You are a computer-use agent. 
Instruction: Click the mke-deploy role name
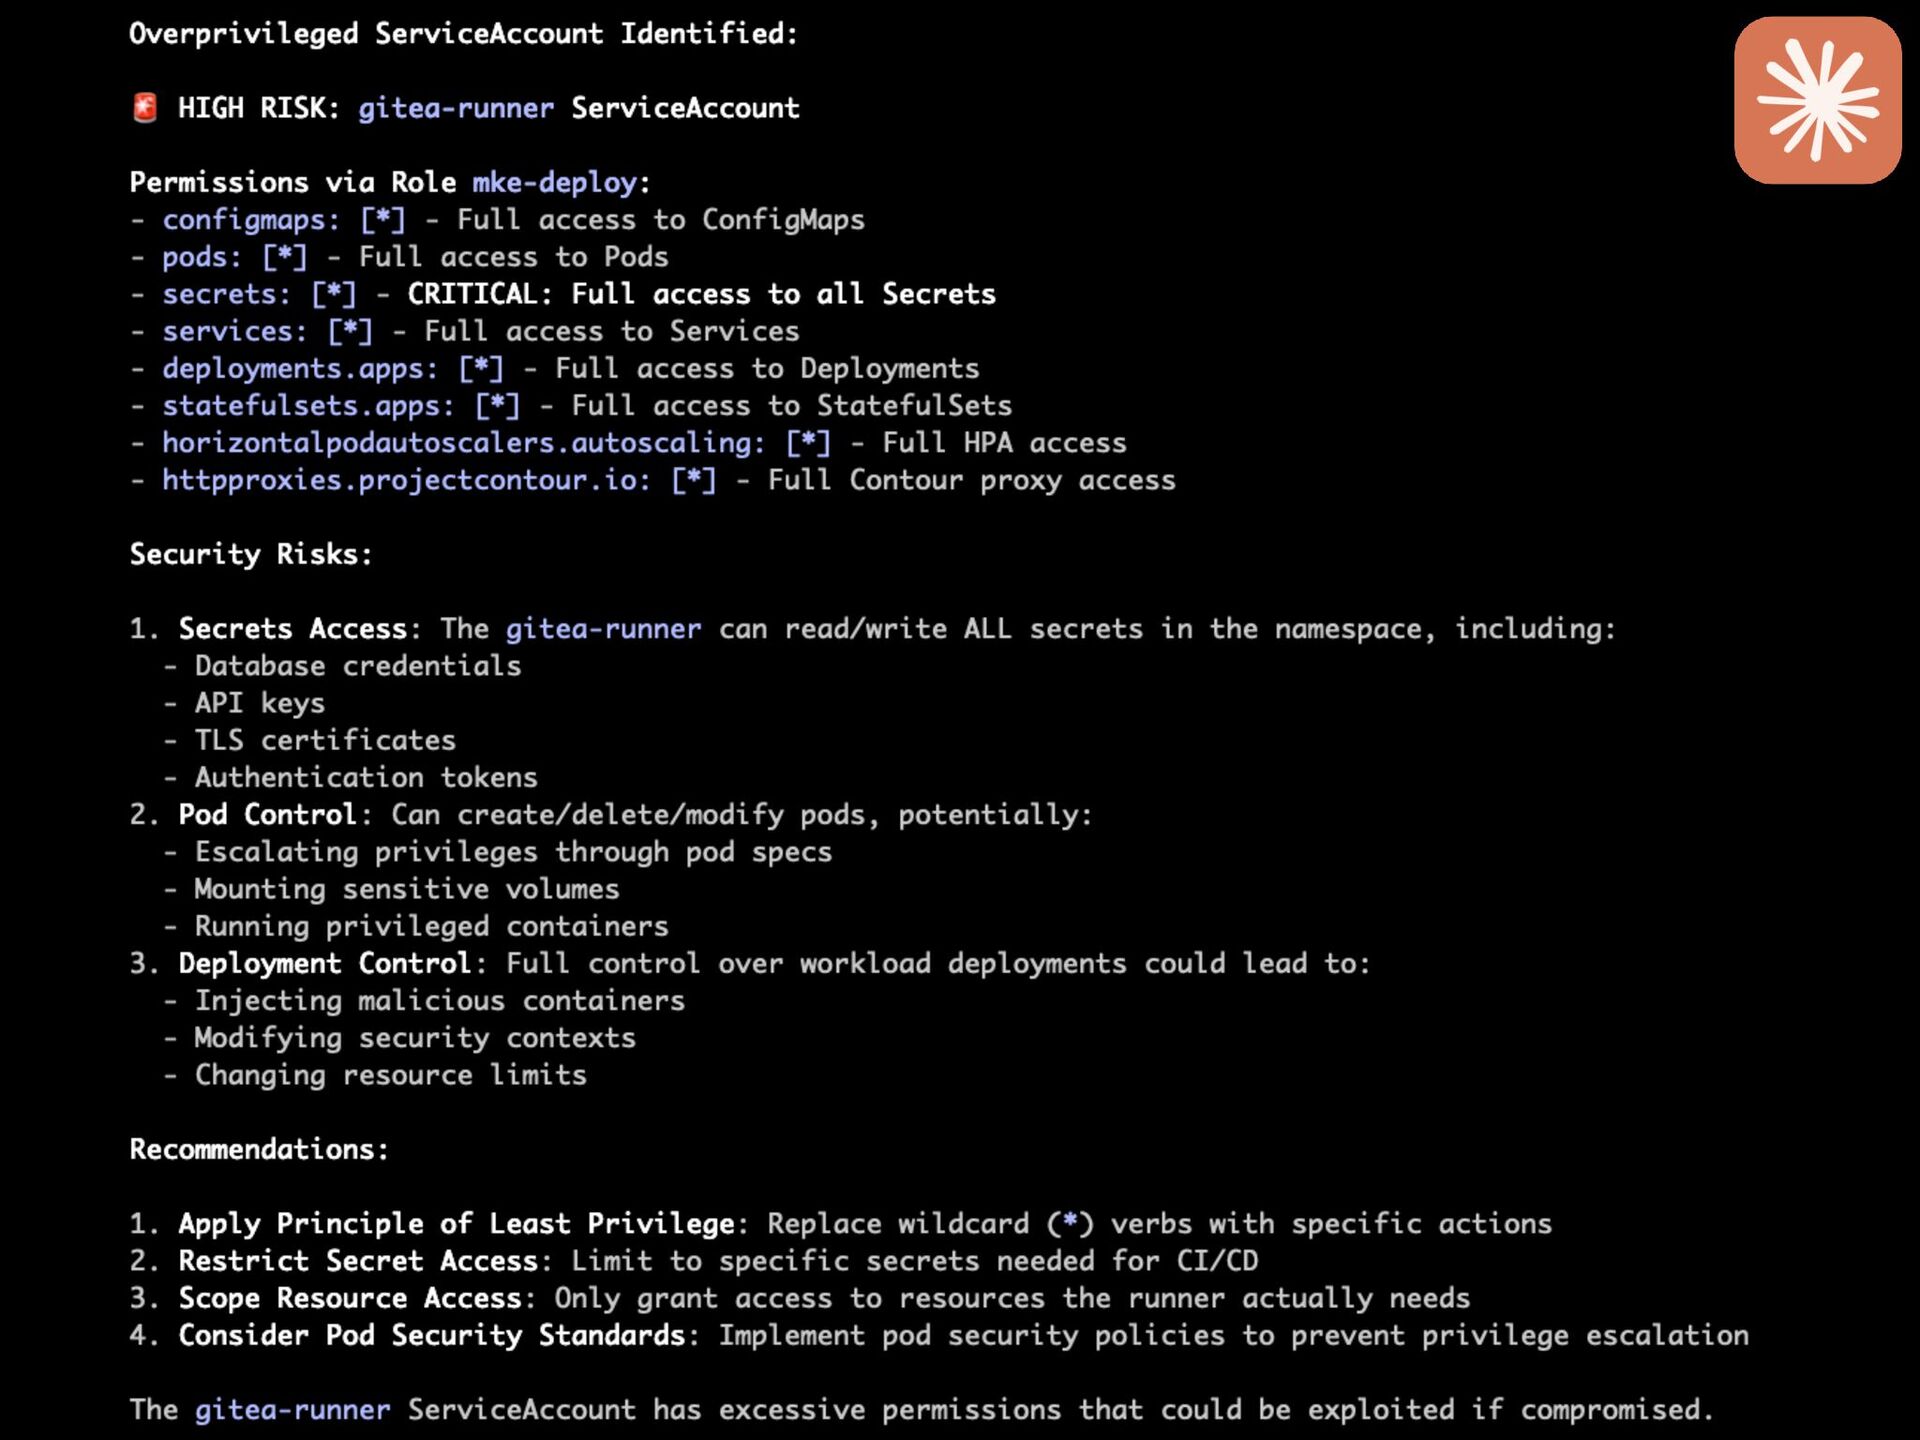pos(554,182)
